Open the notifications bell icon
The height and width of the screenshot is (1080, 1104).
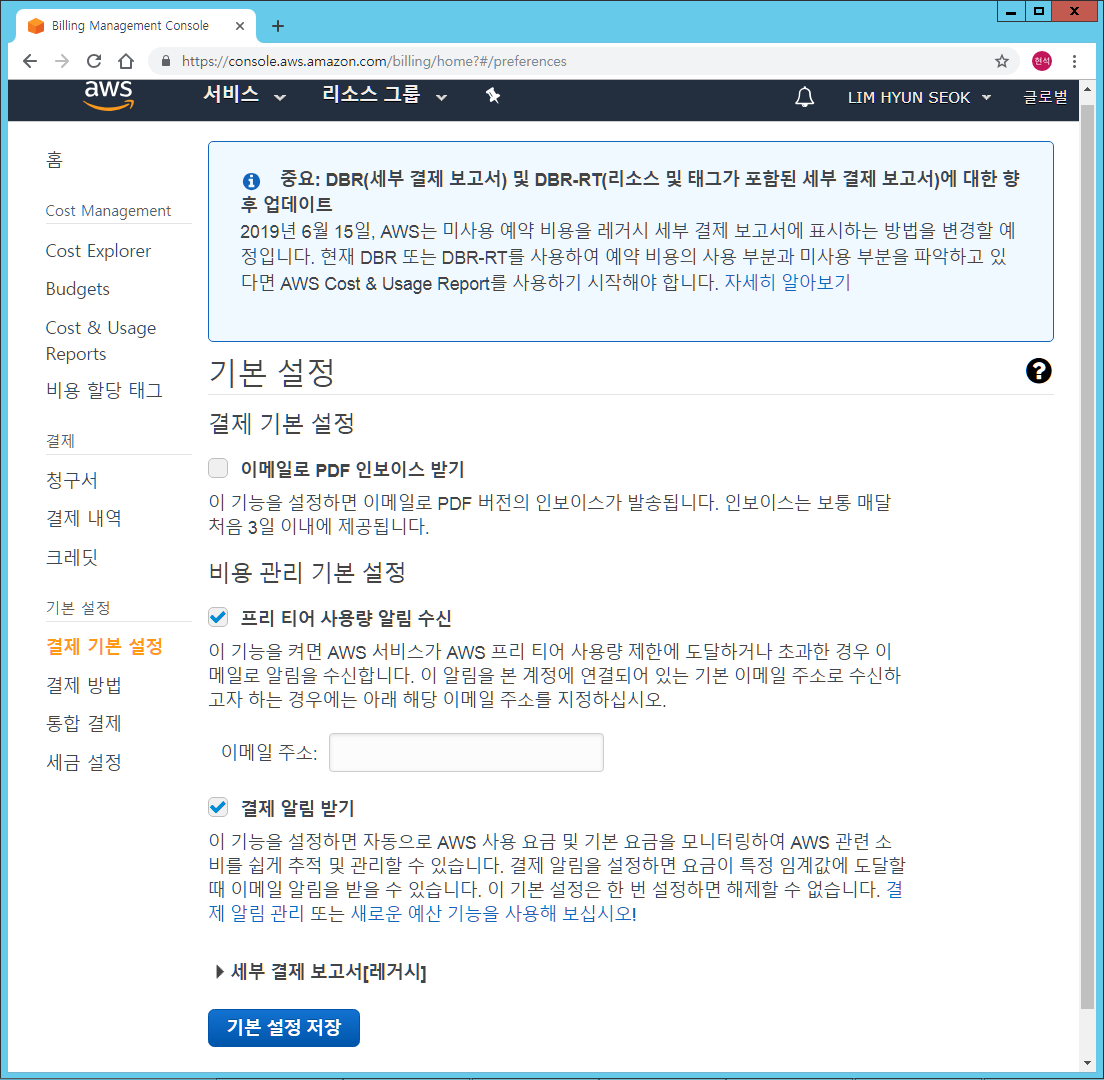[x=804, y=97]
